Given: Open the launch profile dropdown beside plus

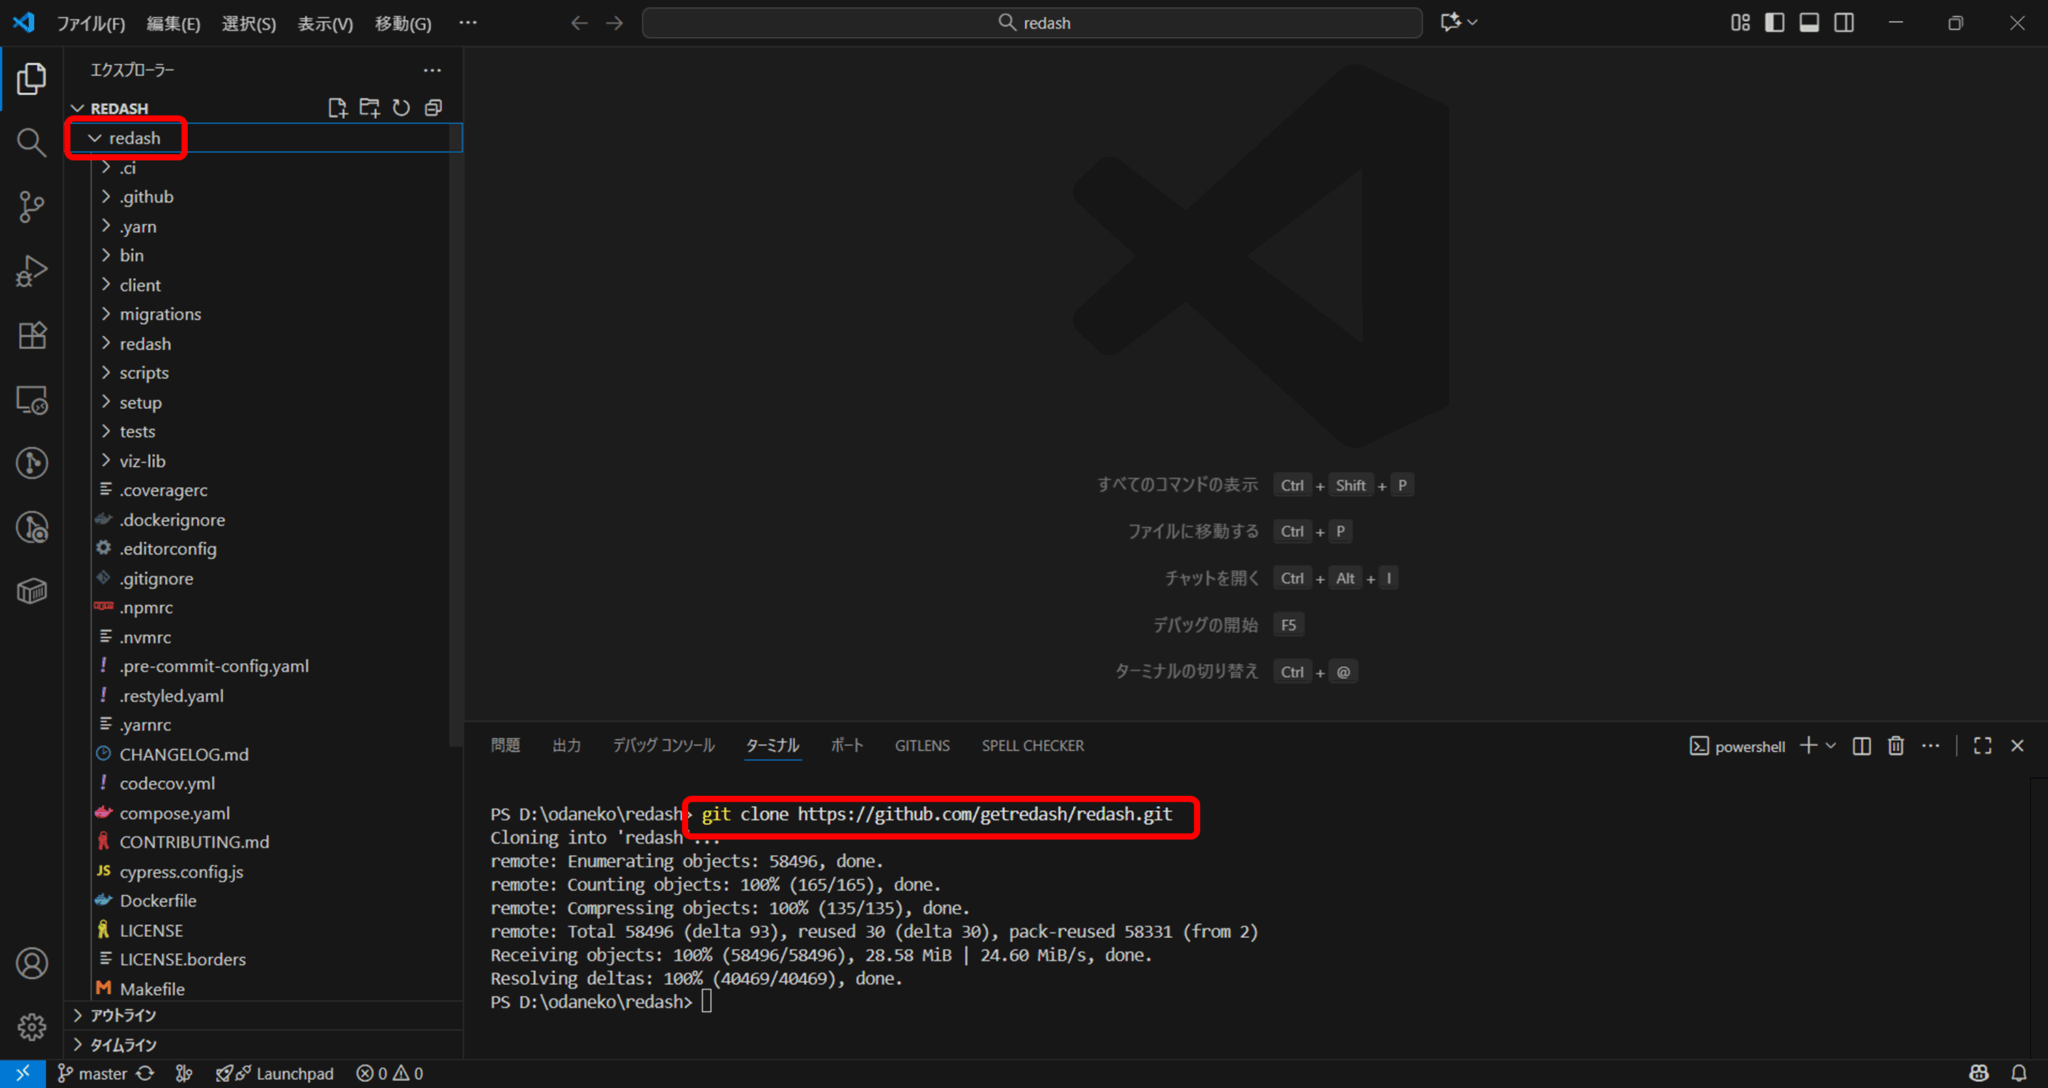Looking at the screenshot, I should tap(1831, 746).
